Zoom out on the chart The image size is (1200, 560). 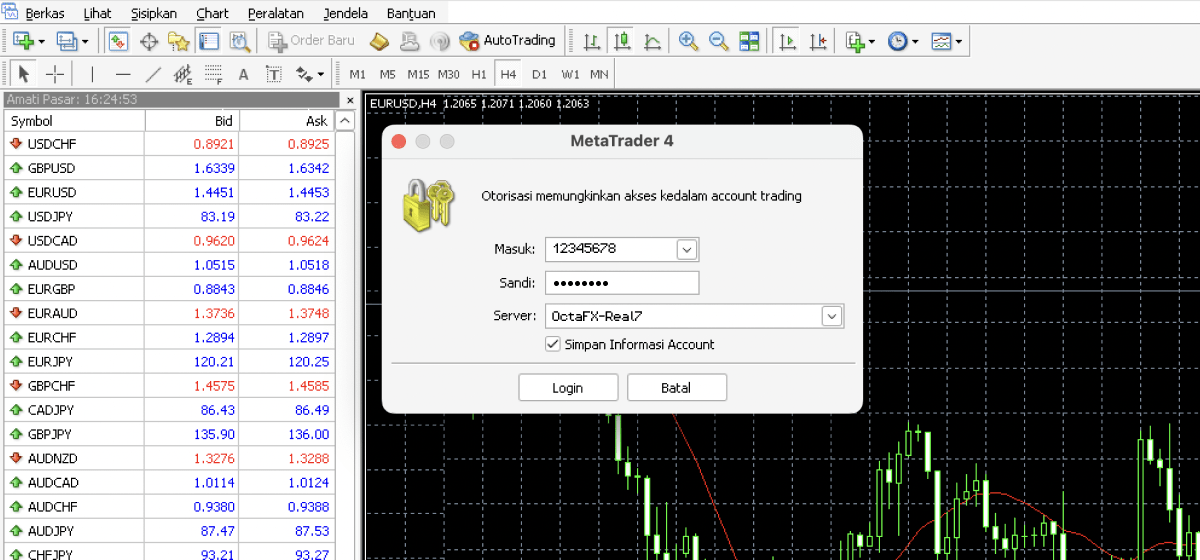pyautogui.click(x=718, y=41)
